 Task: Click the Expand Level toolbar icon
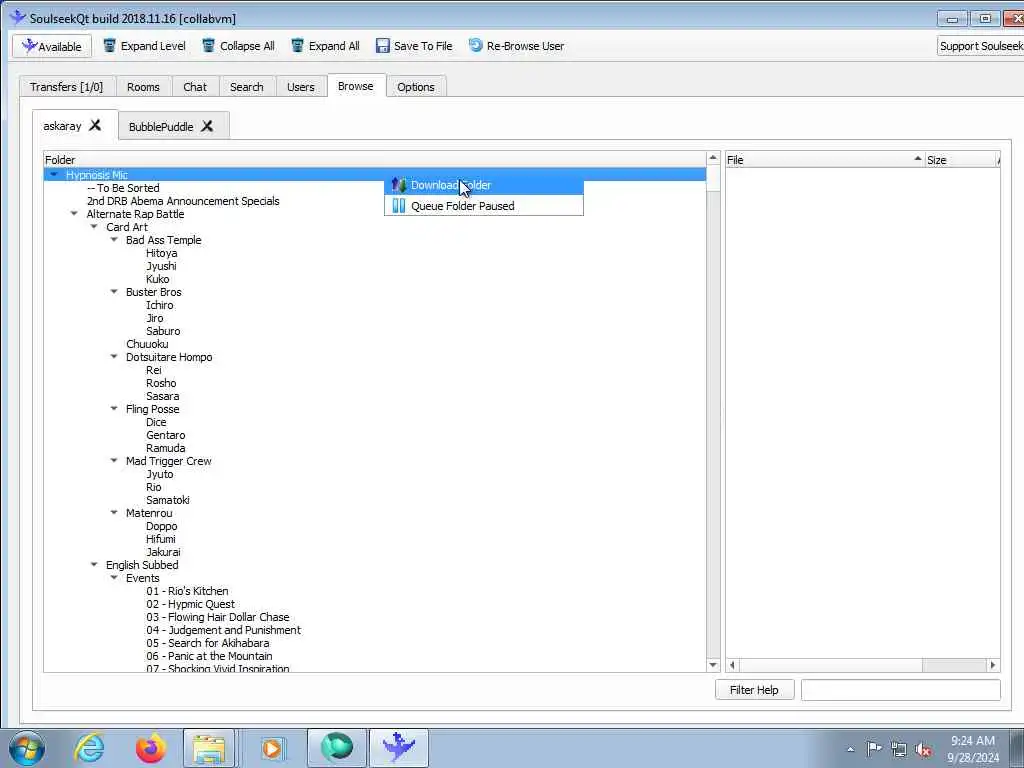(x=110, y=46)
